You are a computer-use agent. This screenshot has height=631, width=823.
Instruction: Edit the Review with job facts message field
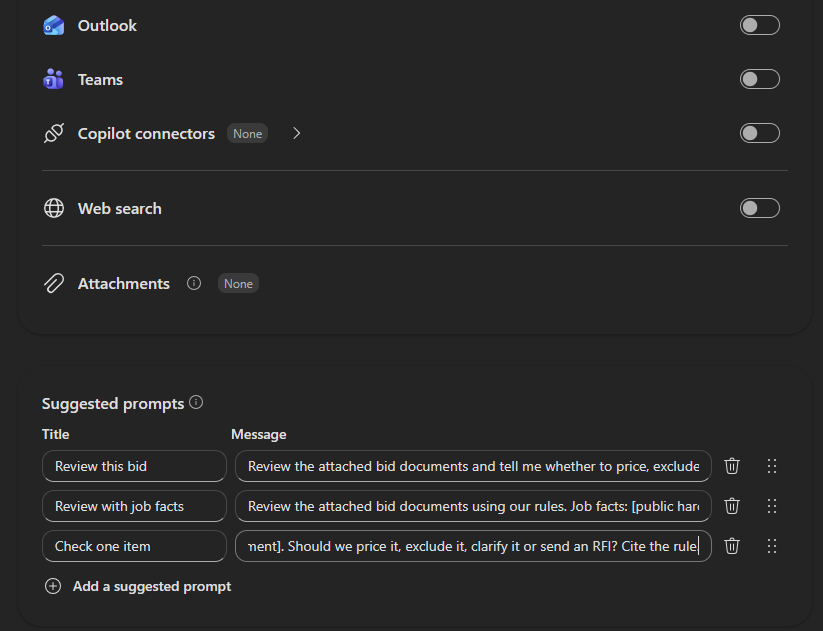pyautogui.click(x=473, y=506)
